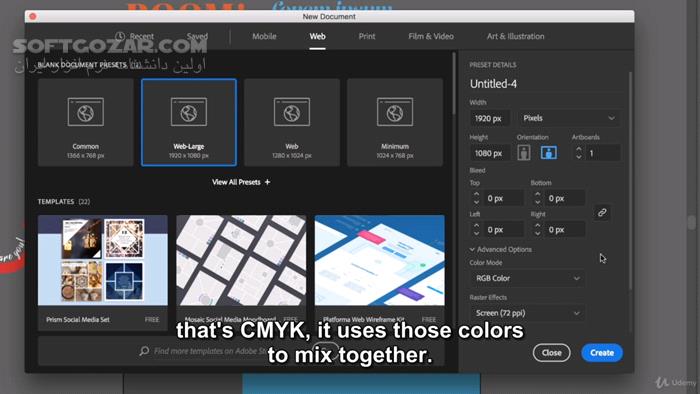
Task: Click the Create button
Action: [602, 353]
